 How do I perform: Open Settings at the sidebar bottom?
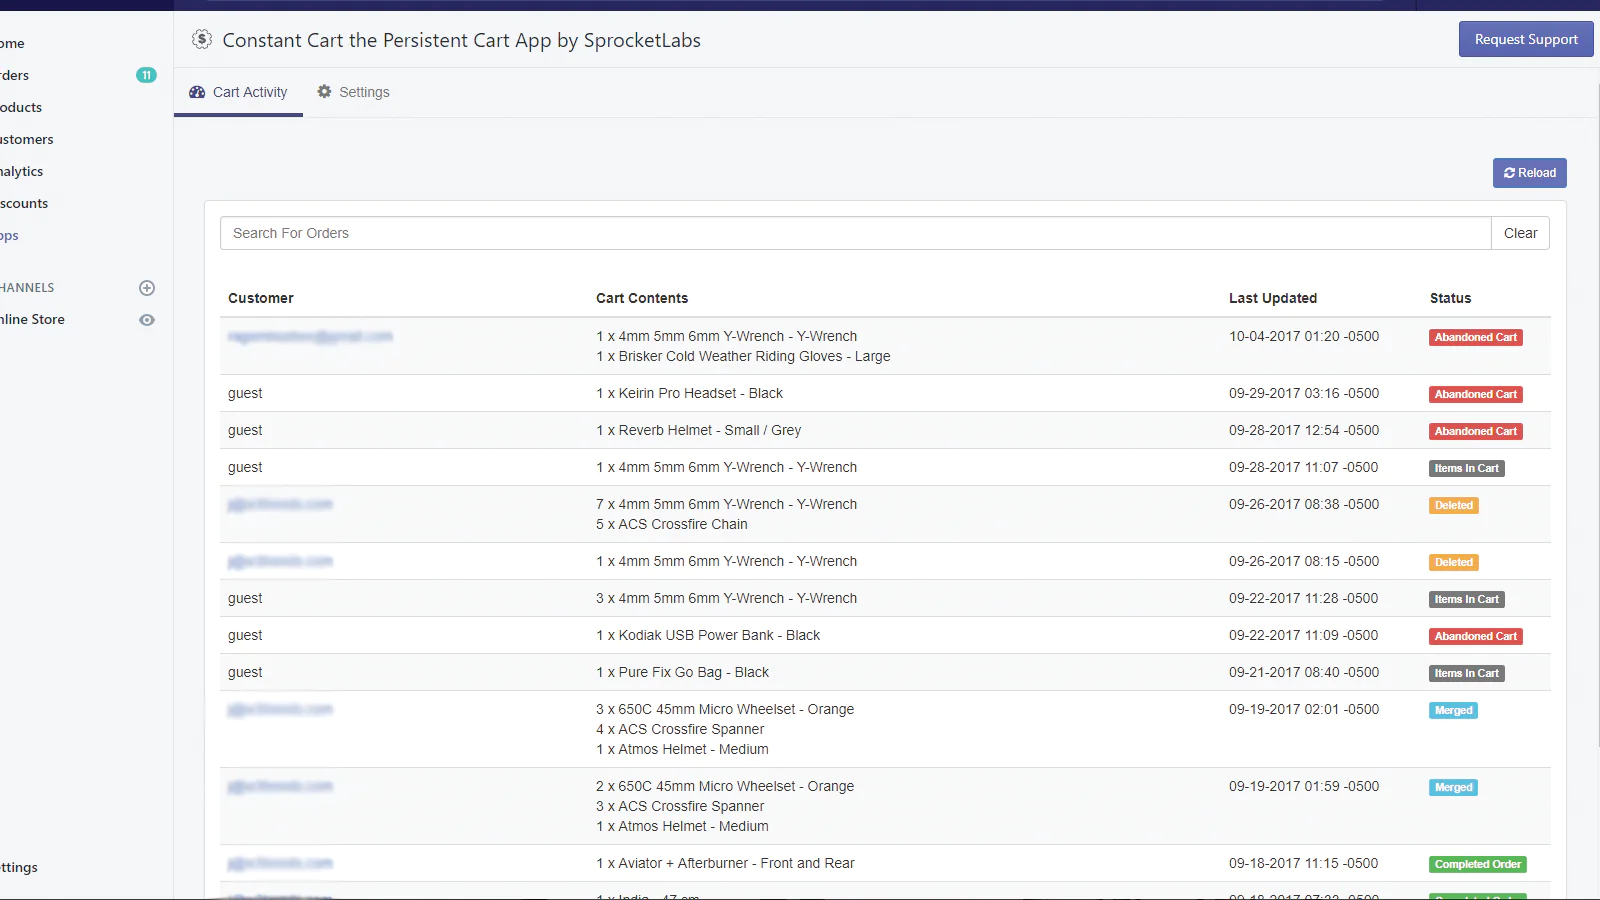pyautogui.click(x=19, y=868)
